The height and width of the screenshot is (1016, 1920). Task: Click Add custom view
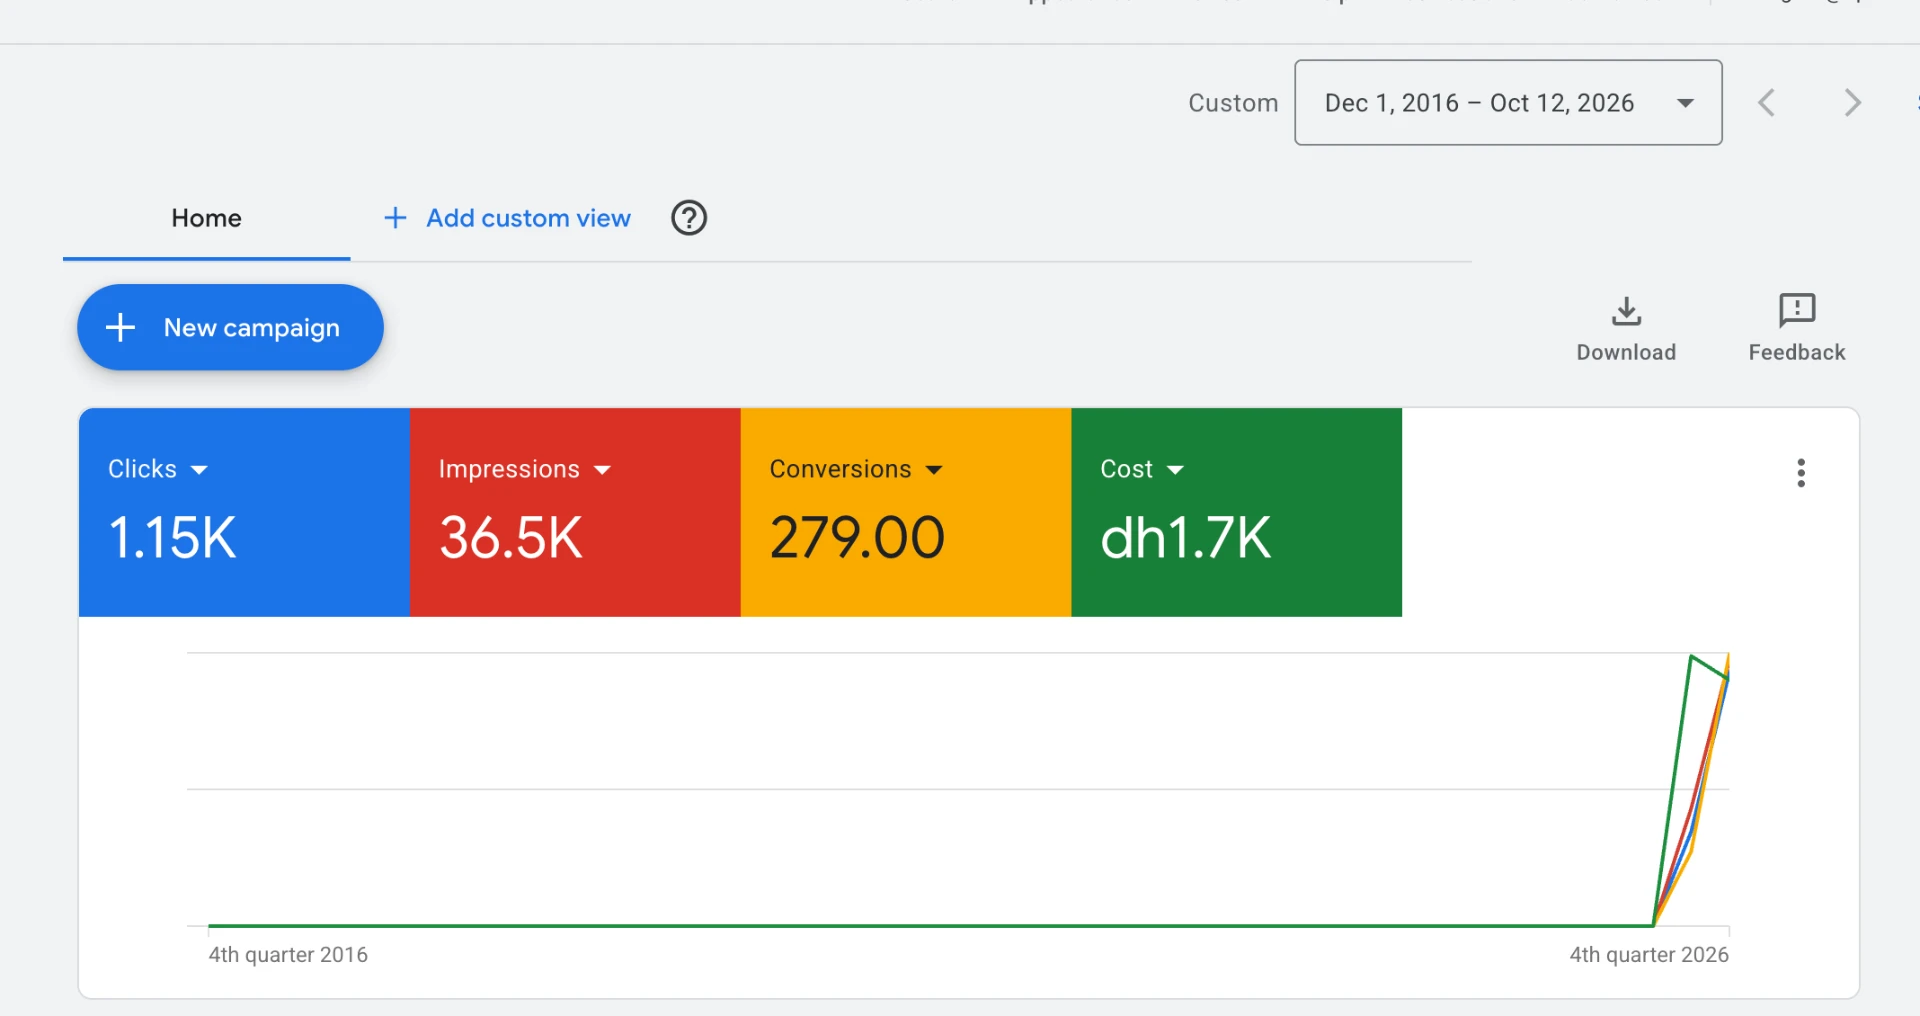(x=508, y=218)
